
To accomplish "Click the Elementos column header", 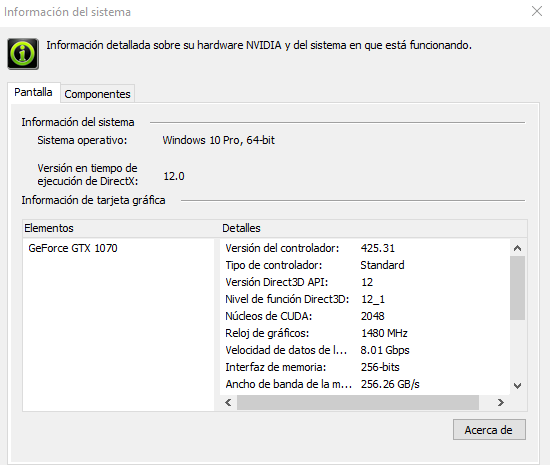I will coord(121,228).
